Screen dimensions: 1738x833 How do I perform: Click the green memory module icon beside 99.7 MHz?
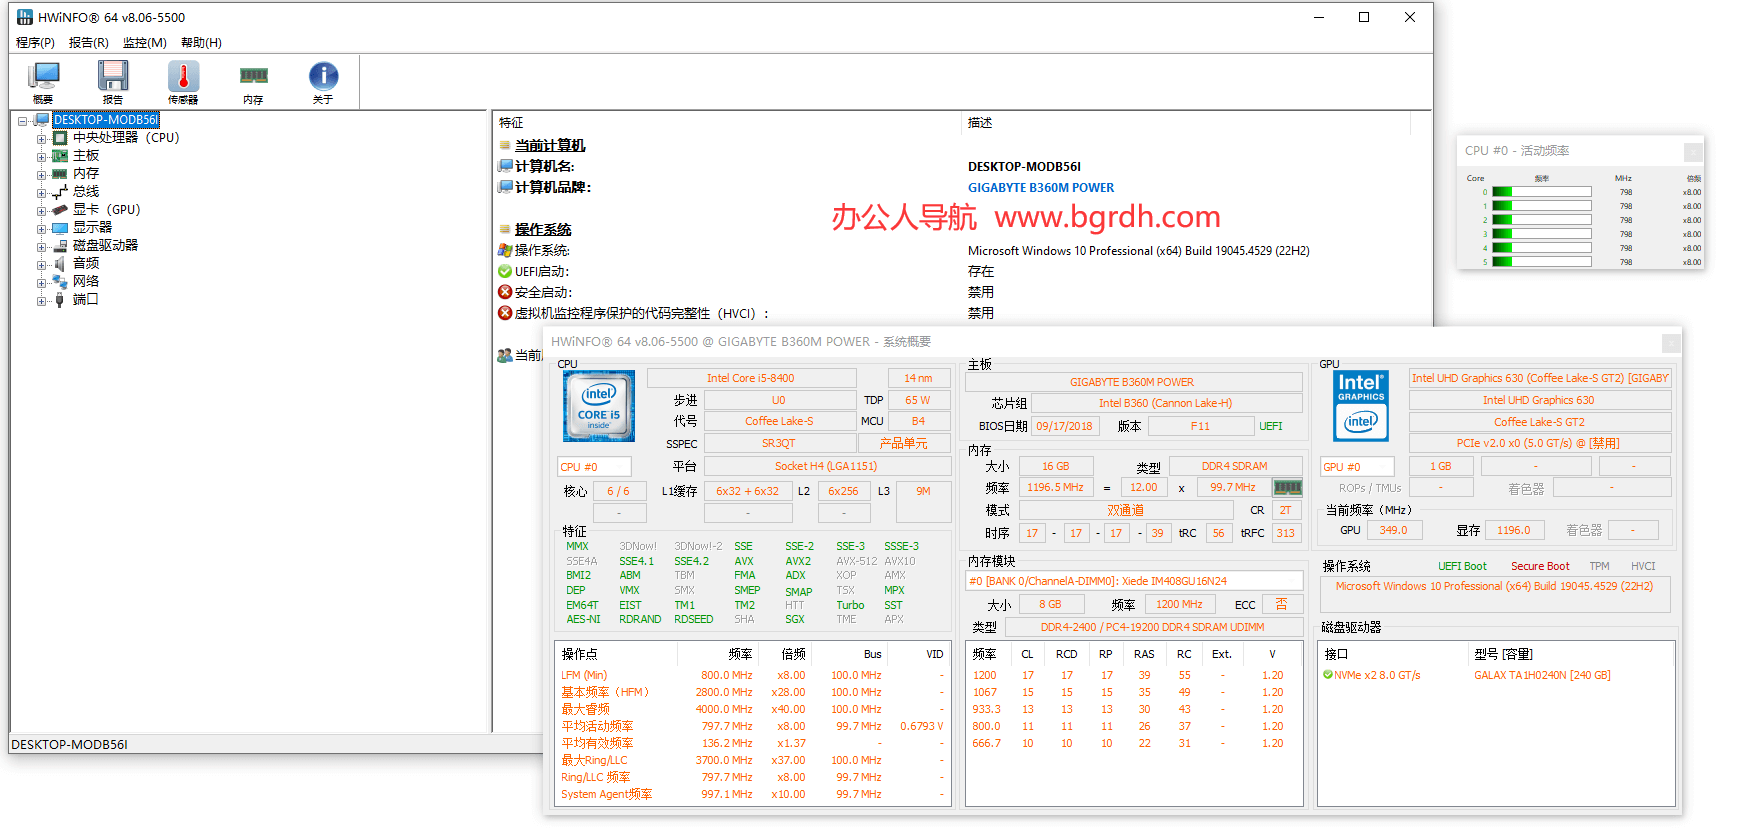tap(1287, 488)
